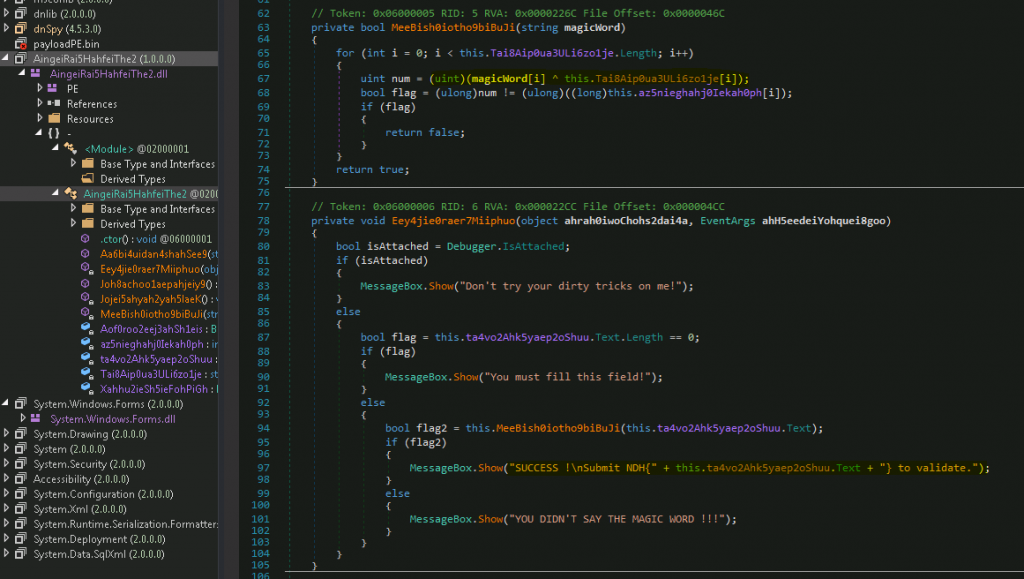Expand the Derived Types node

[74, 223]
